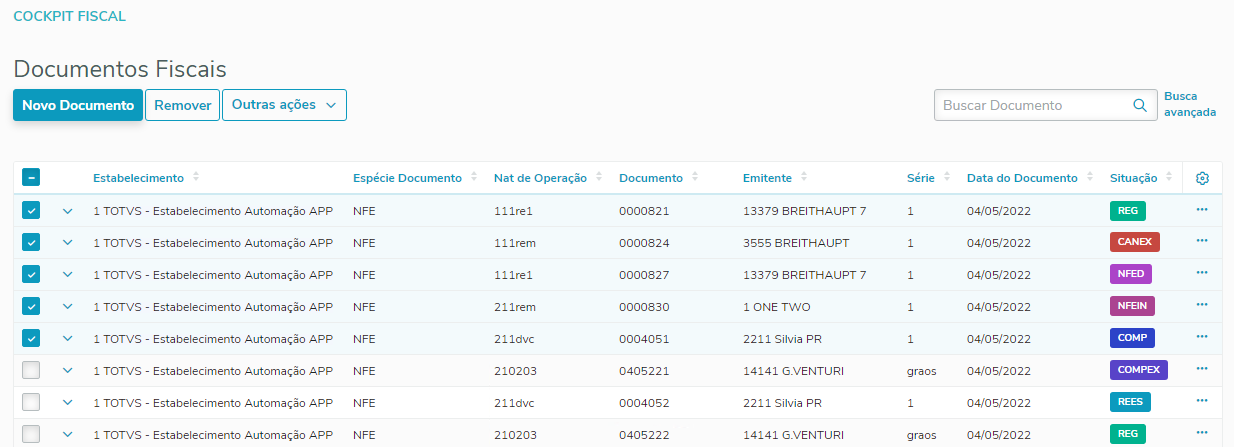
Task: Click document number 0405221
Action: (644, 371)
